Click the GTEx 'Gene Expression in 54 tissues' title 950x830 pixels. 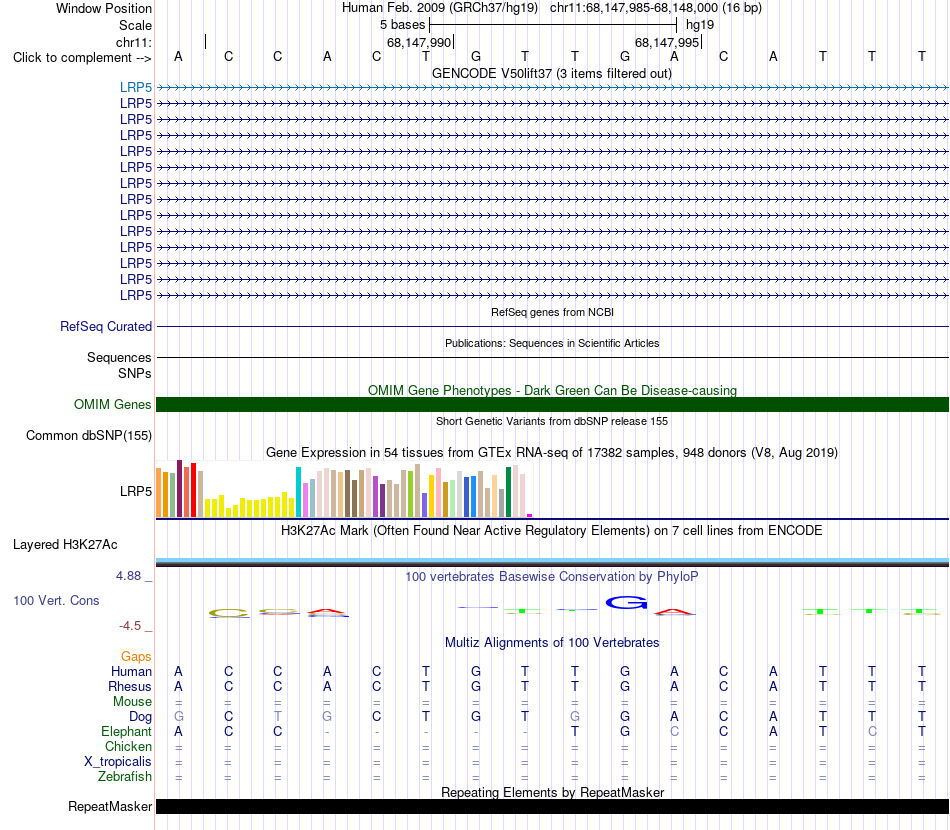coord(552,453)
